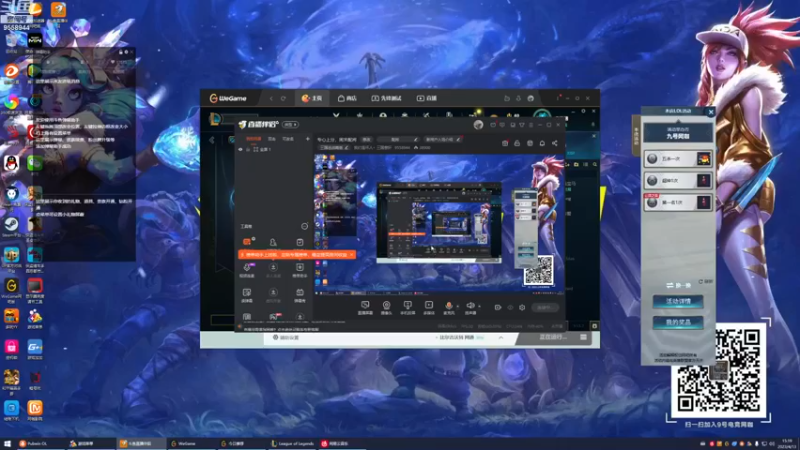Viewport: 800px width, 450px height.
Task: Click the vertical side tab of activity panel
Action: (636, 136)
